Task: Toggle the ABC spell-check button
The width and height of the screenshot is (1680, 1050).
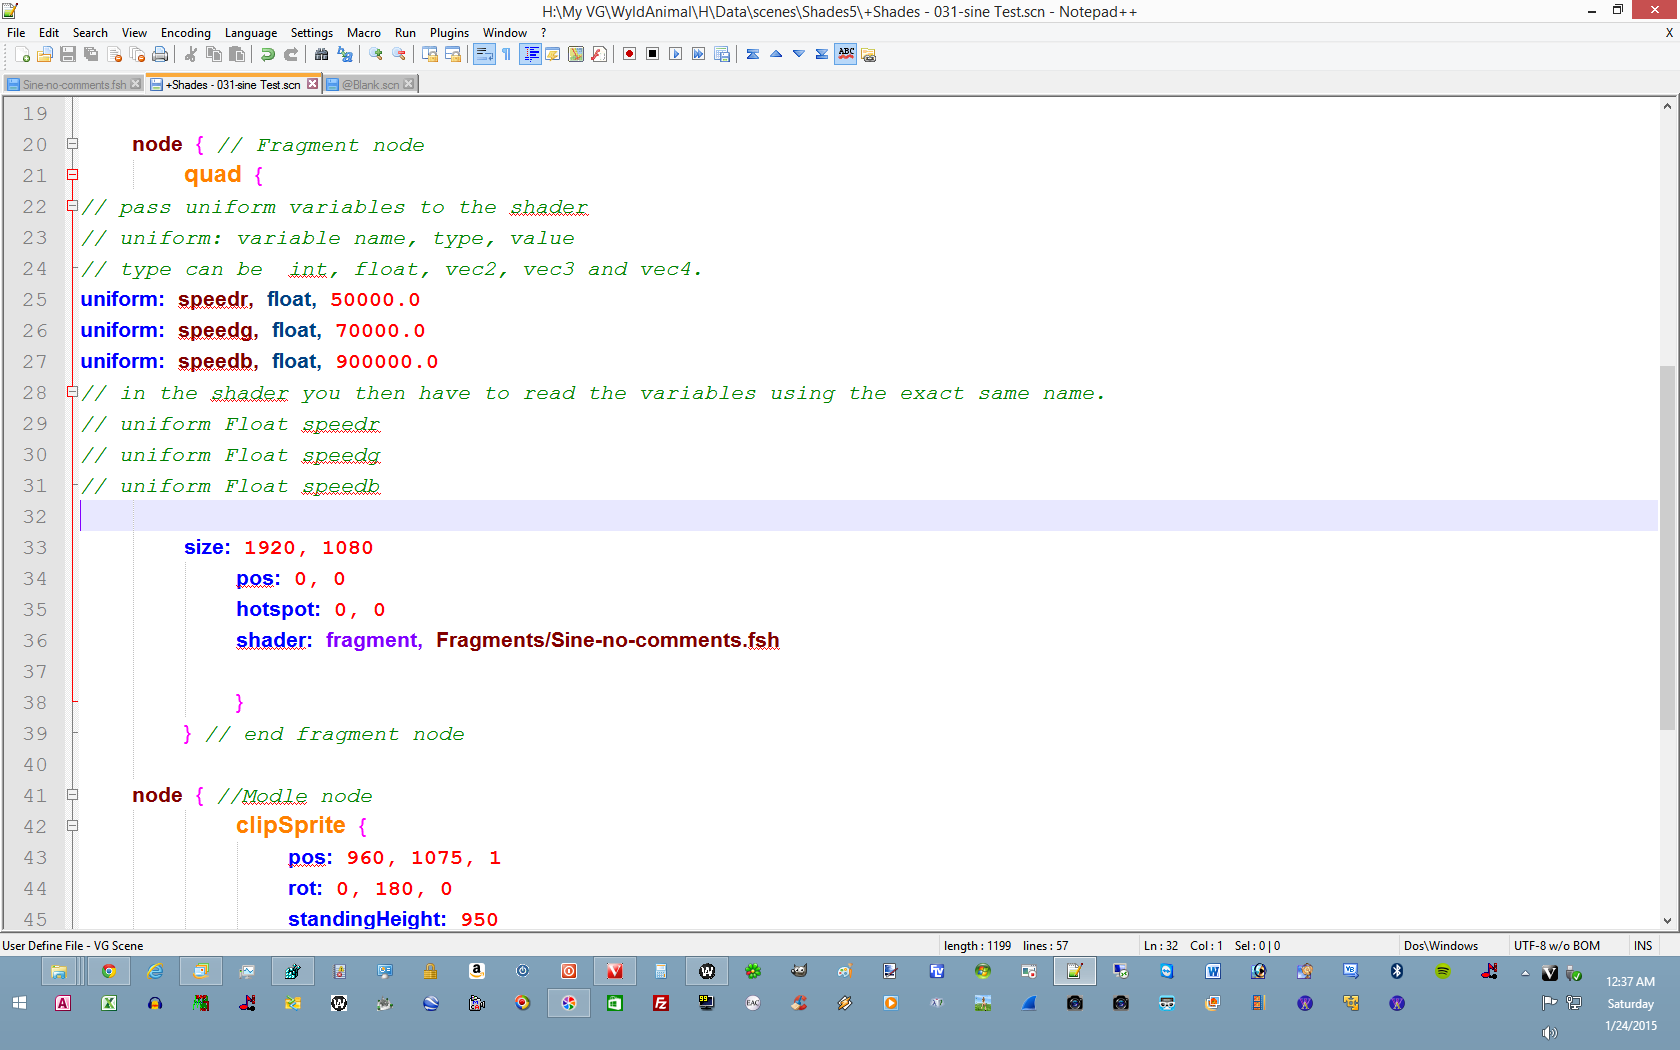Action: [x=846, y=54]
